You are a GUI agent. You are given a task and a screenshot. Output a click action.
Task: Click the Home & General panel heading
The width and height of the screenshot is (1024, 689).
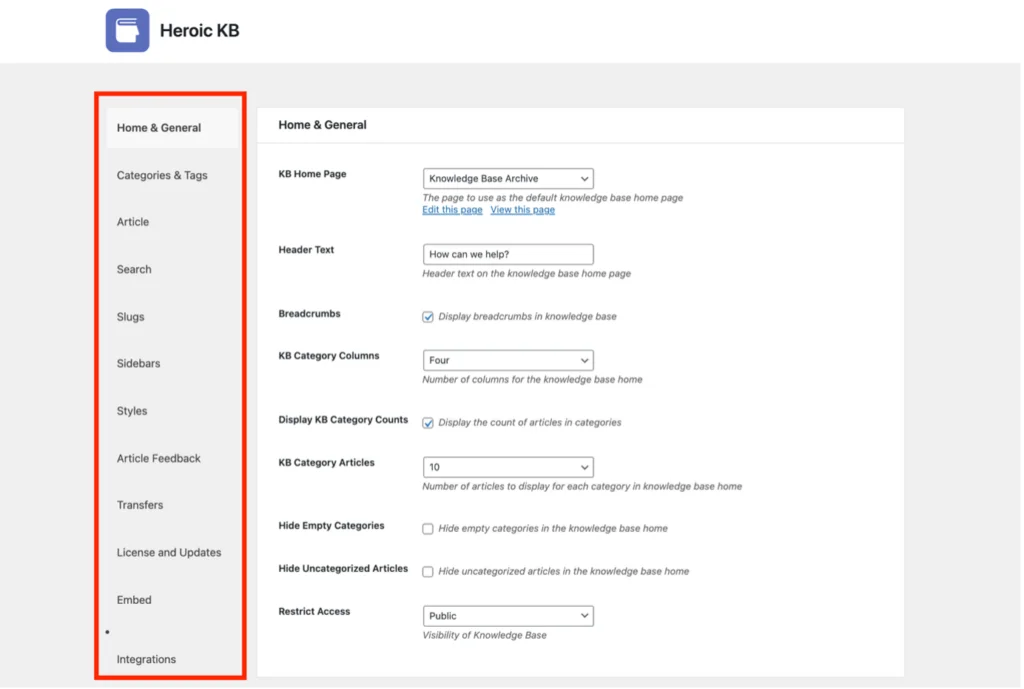coord(323,125)
